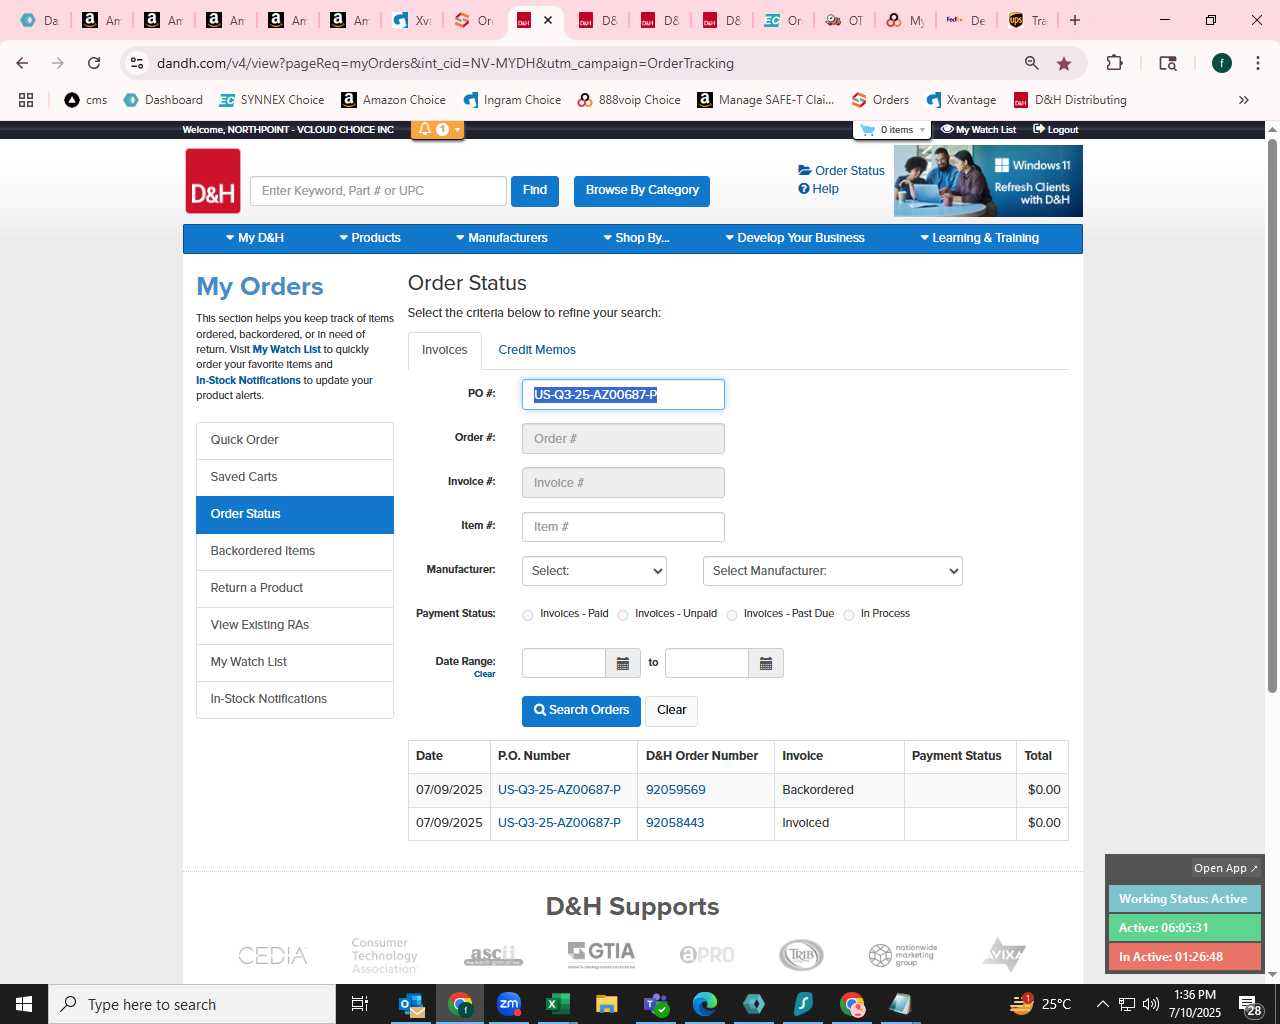Open the bookmarks apps grid icon
Screen dimensions: 1280x1024
point(26,100)
